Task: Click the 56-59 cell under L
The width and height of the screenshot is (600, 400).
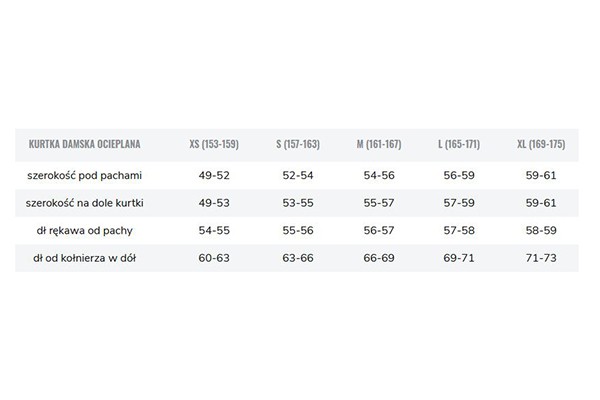Action: click(x=459, y=175)
